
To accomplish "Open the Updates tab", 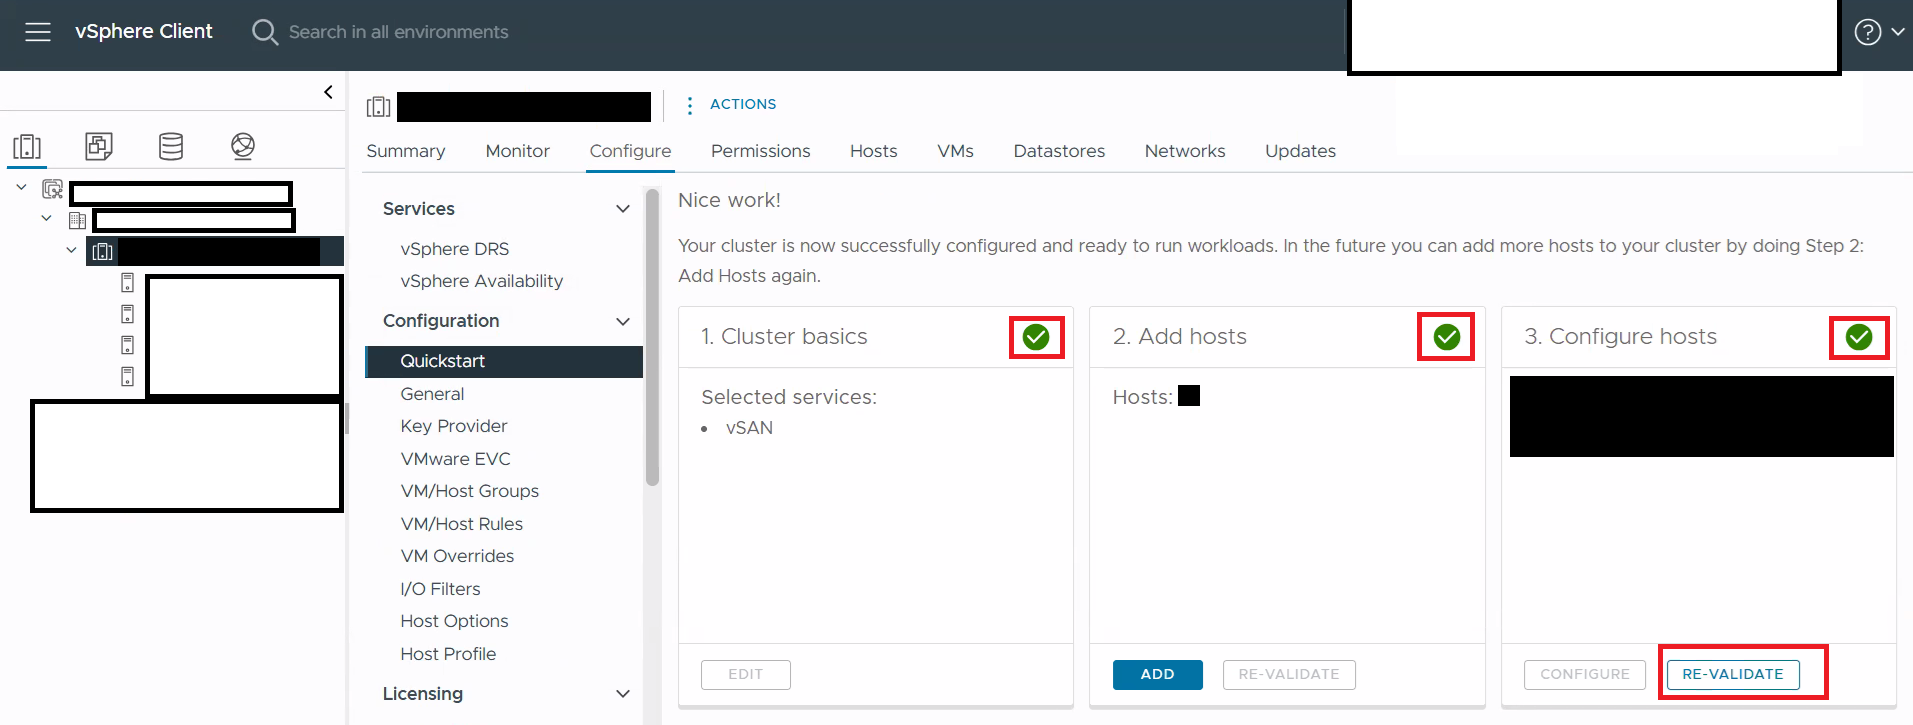I will [1300, 151].
